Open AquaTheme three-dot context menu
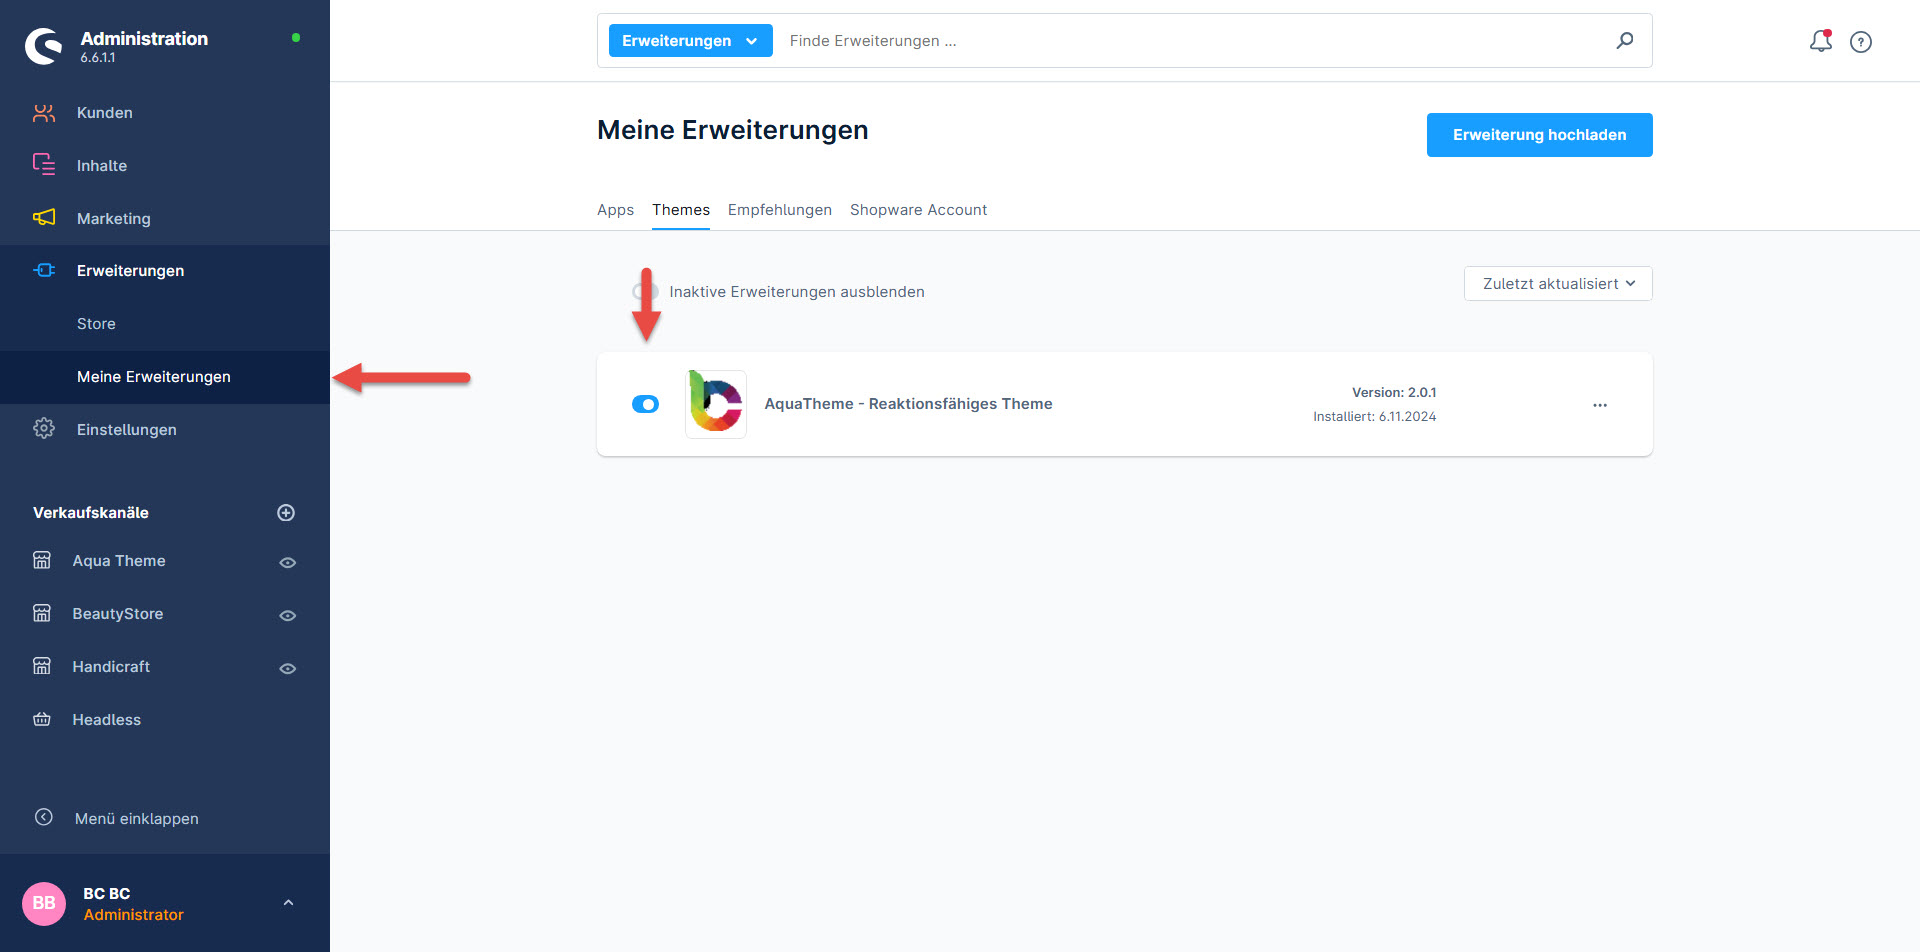This screenshot has height=952, width=1920. point(1600,405)
